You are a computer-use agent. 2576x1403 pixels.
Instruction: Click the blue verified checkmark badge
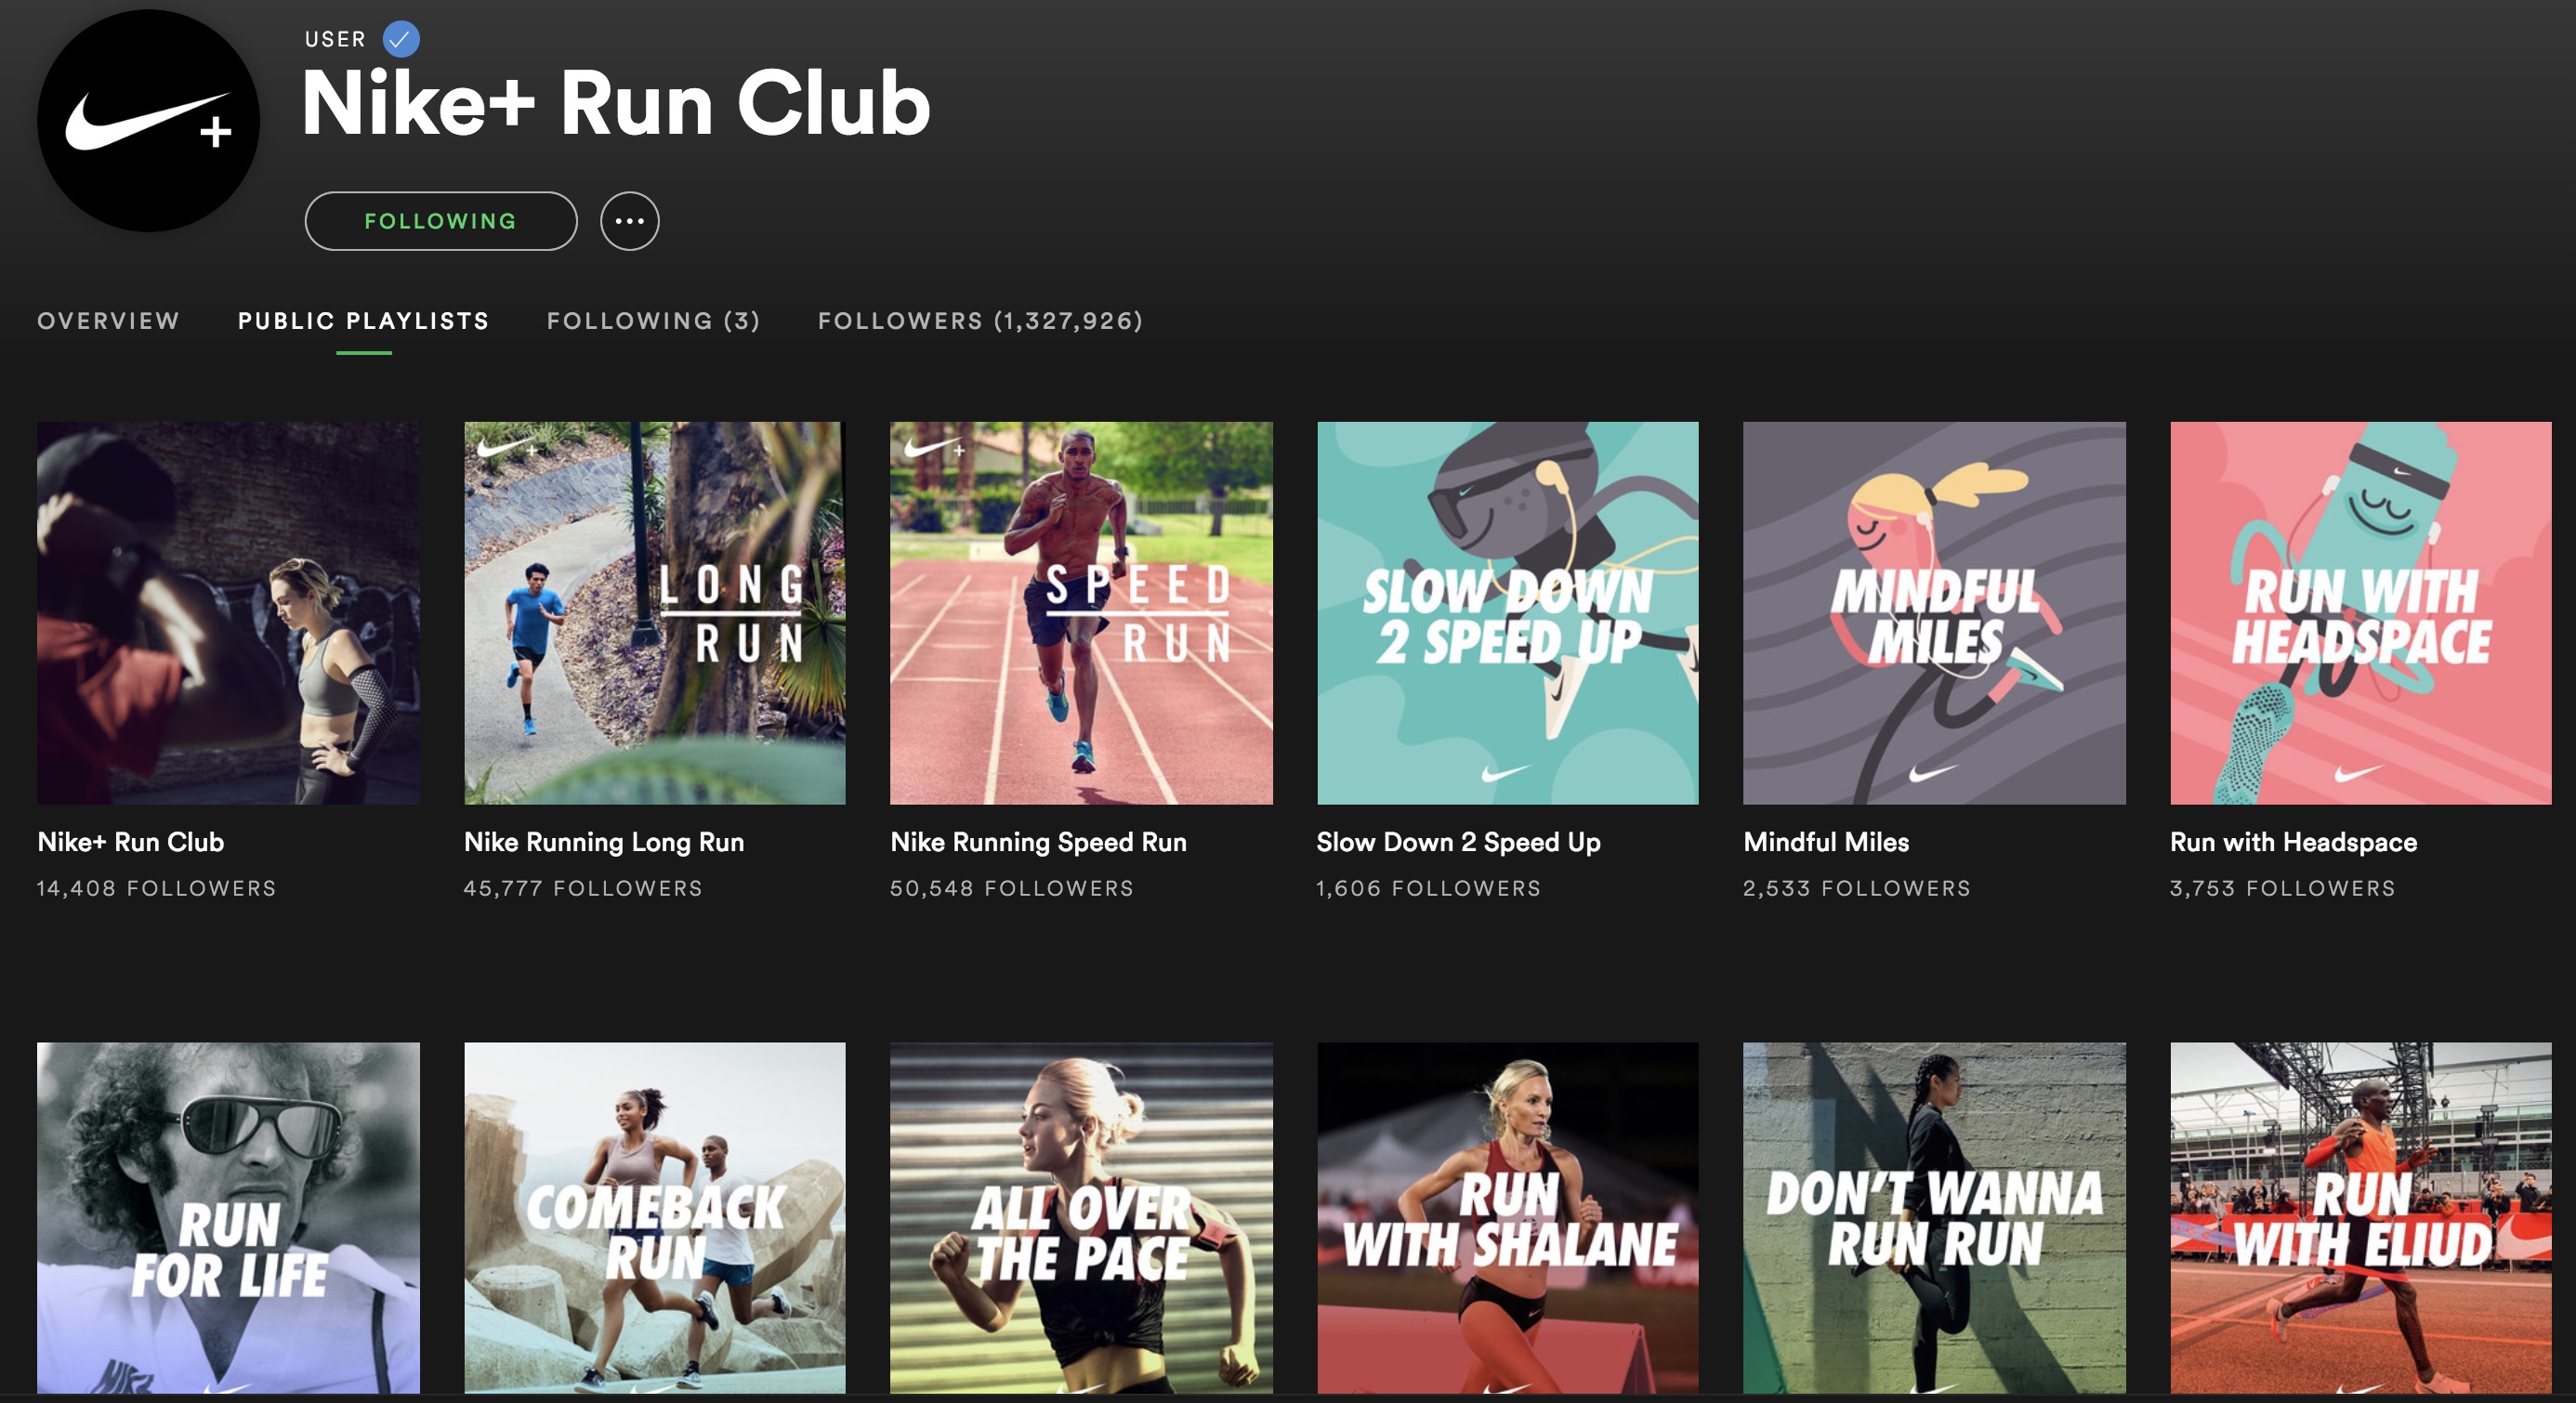point(401,39)
